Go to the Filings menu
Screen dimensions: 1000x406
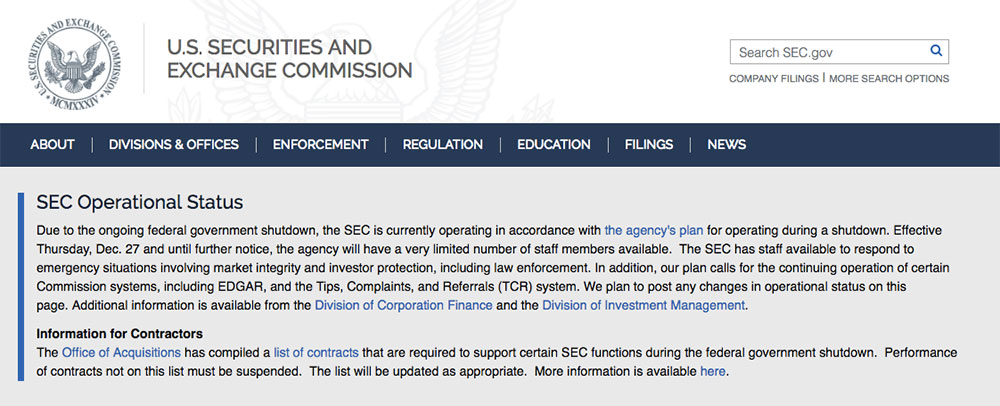[649, 145]
